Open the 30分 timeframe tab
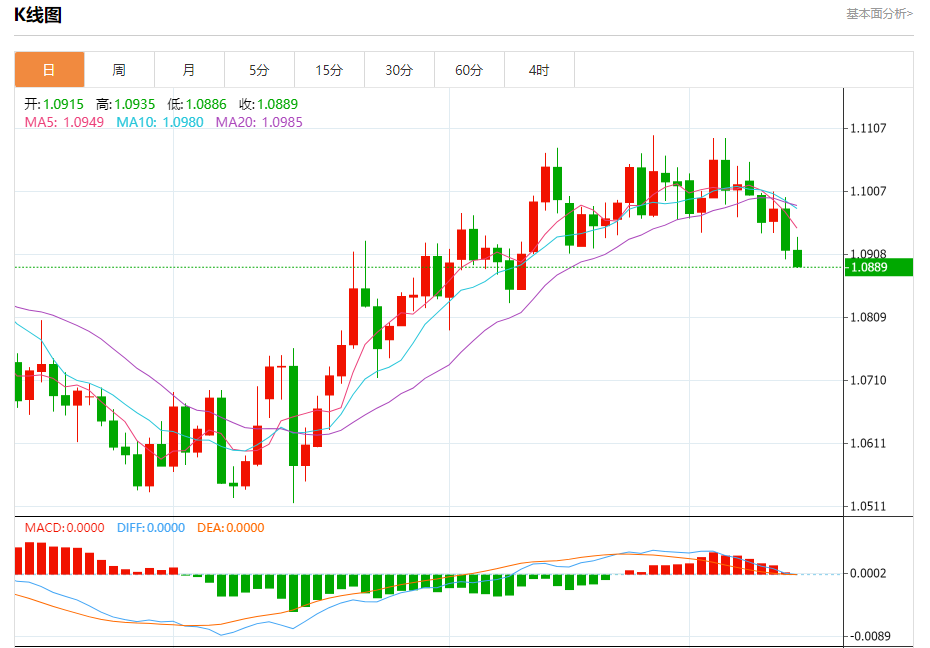Screen dimensions: 930x648 click(399, 70)
